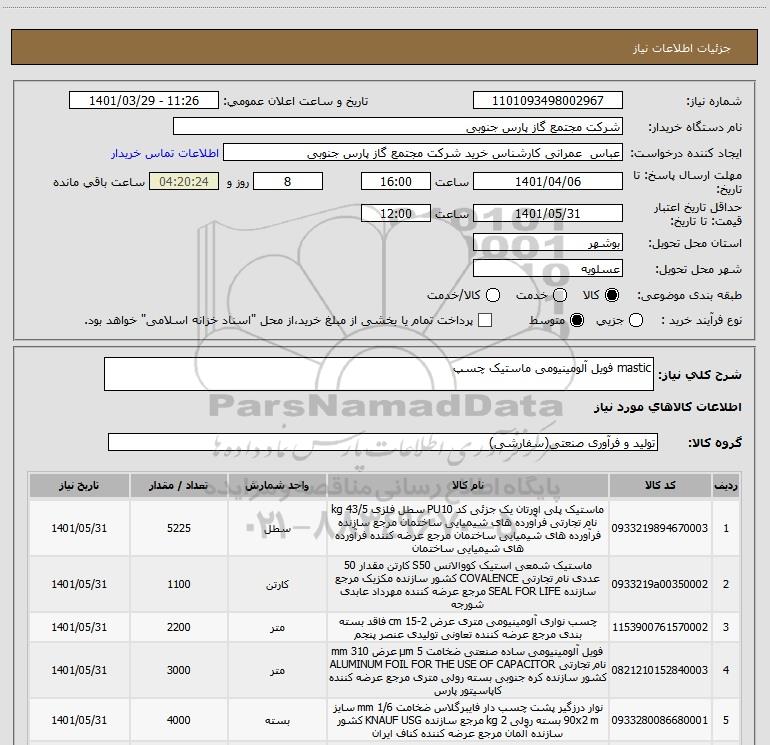Select متوسط purchase type radio
This screenshot has width=770, height=745.
[577, 320]
